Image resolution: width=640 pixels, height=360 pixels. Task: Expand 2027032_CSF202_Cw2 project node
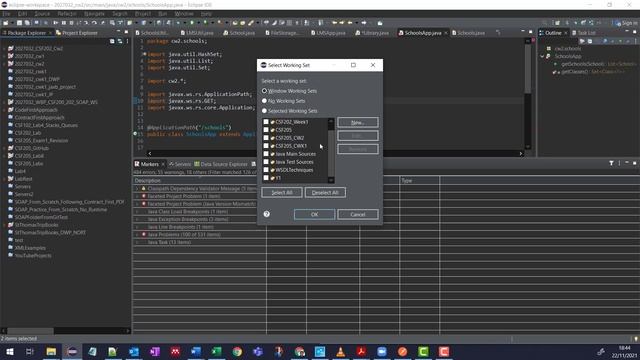click(4, 49)
